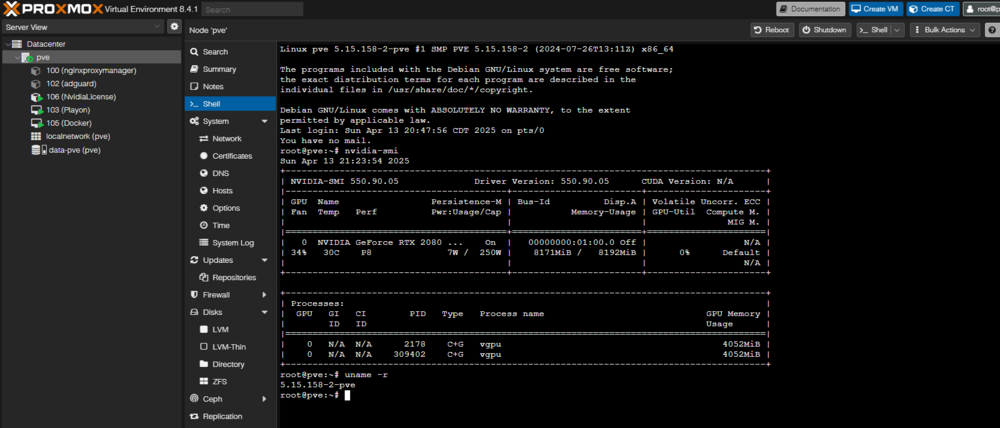Open the Bulk Actions dropdown
This screenshot has width=1000, height=428.
[x=945, y=30]
